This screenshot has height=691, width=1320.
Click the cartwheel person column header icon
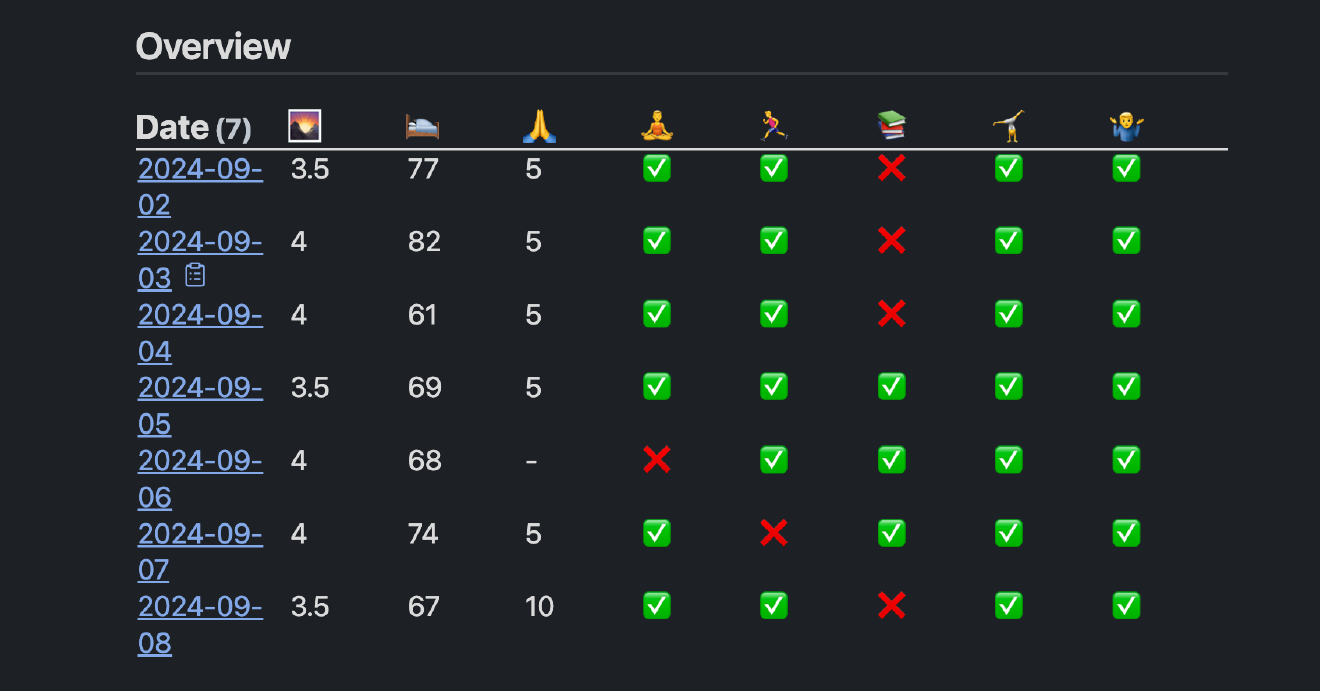click(1008, 127)
